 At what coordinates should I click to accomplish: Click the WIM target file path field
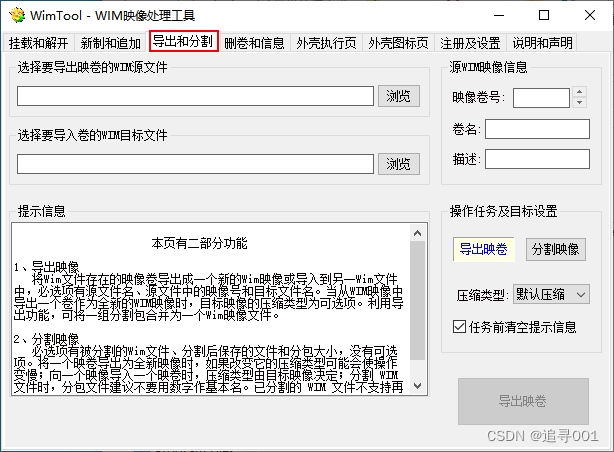point(195,164)
